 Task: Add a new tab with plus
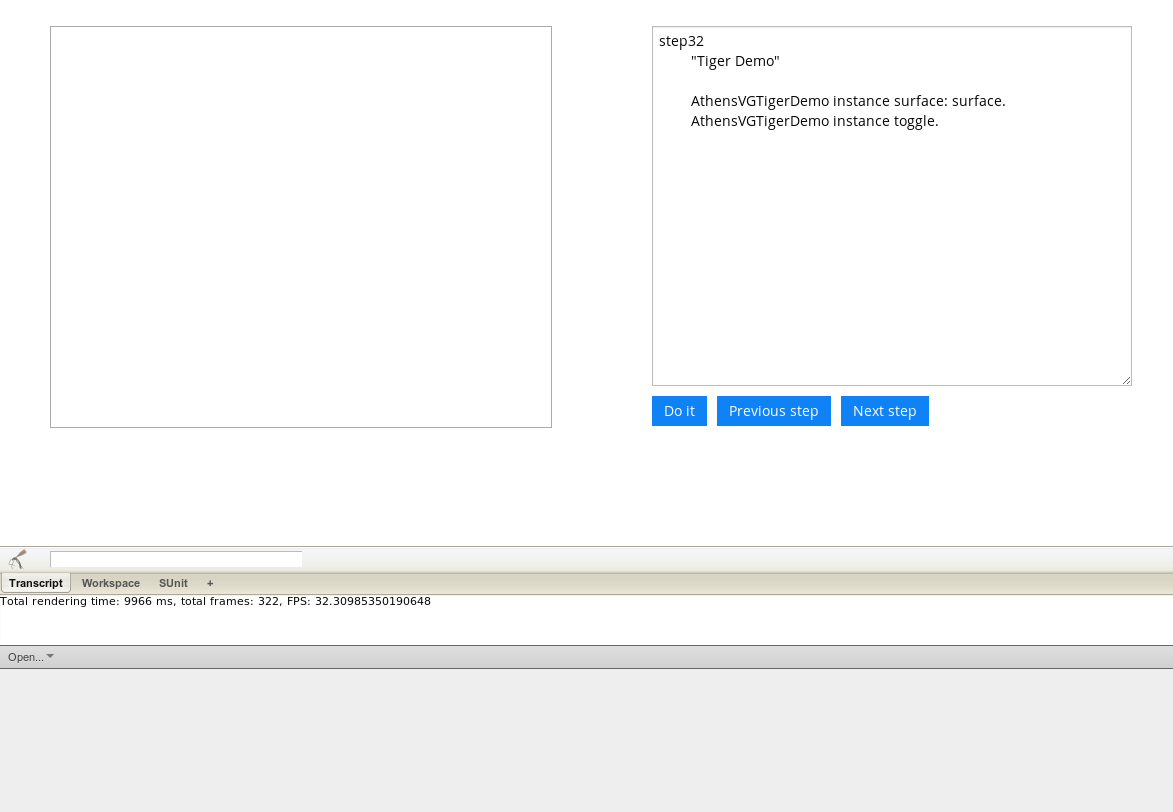210,583
